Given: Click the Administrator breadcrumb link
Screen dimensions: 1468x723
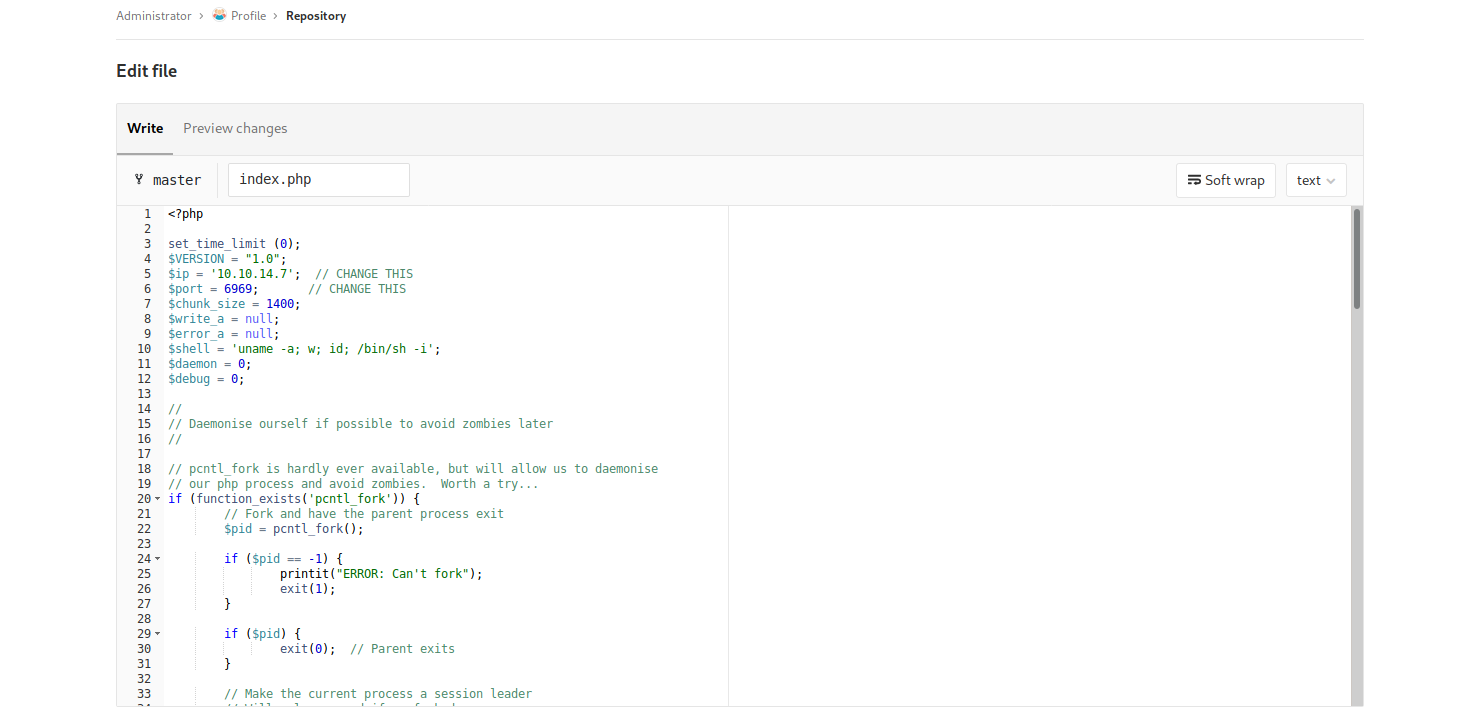Looking at the screenshot, I should pos(153,16).
